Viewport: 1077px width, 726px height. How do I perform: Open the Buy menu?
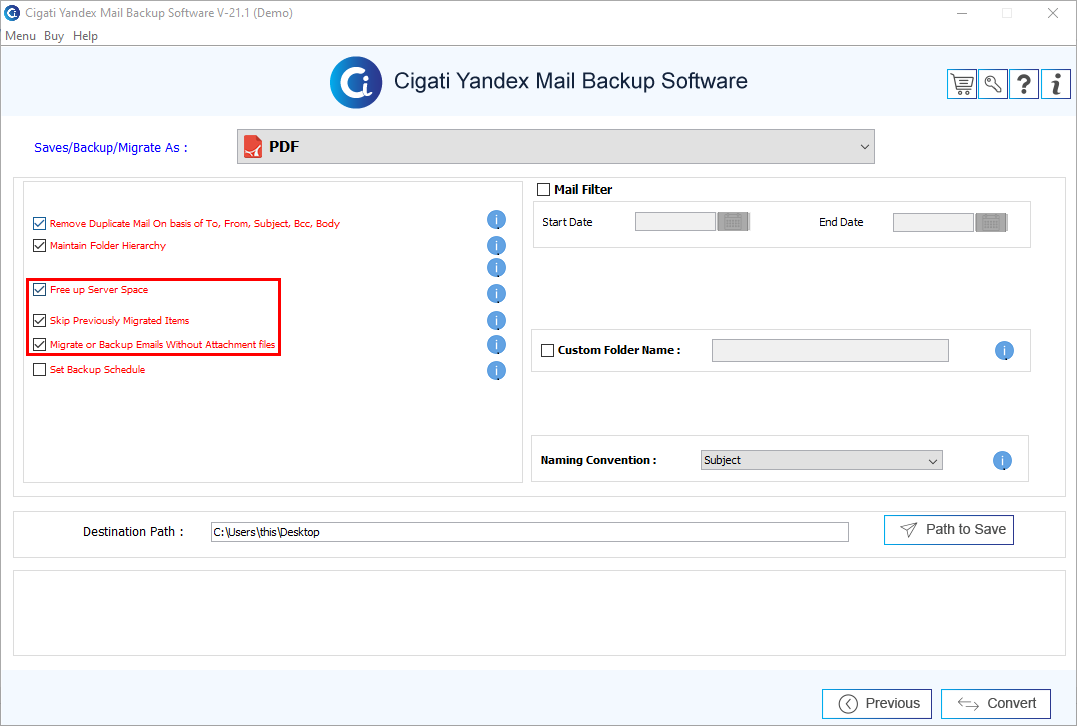coord(54,36)
